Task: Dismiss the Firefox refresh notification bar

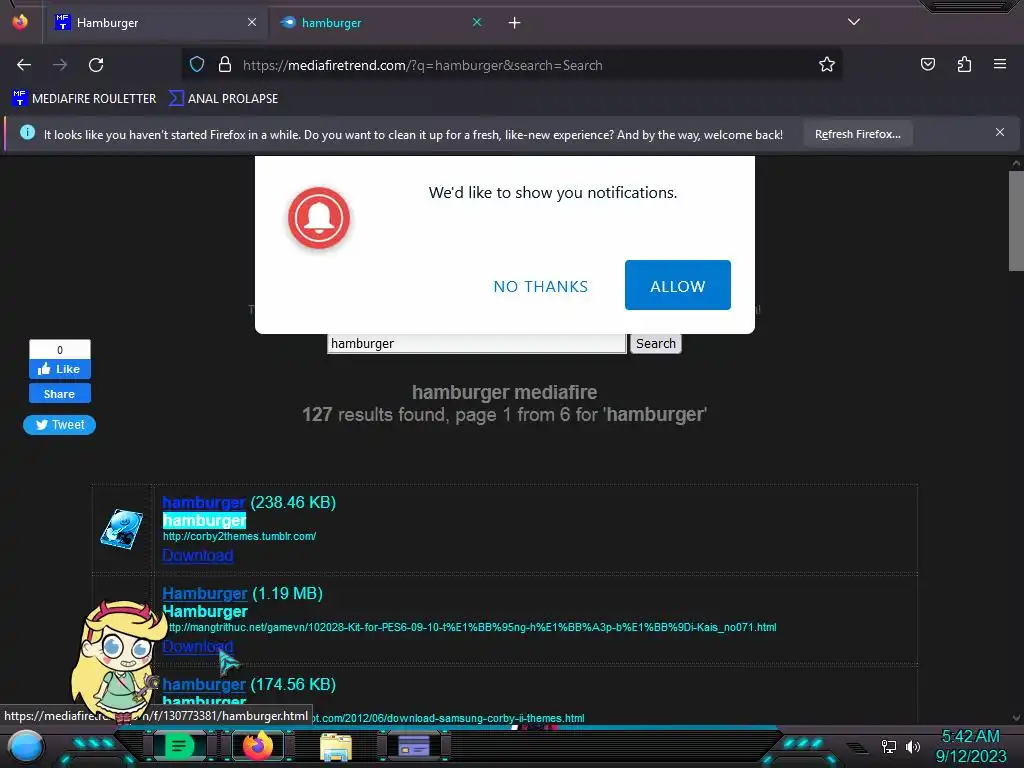Action: (x=999, y=133)
